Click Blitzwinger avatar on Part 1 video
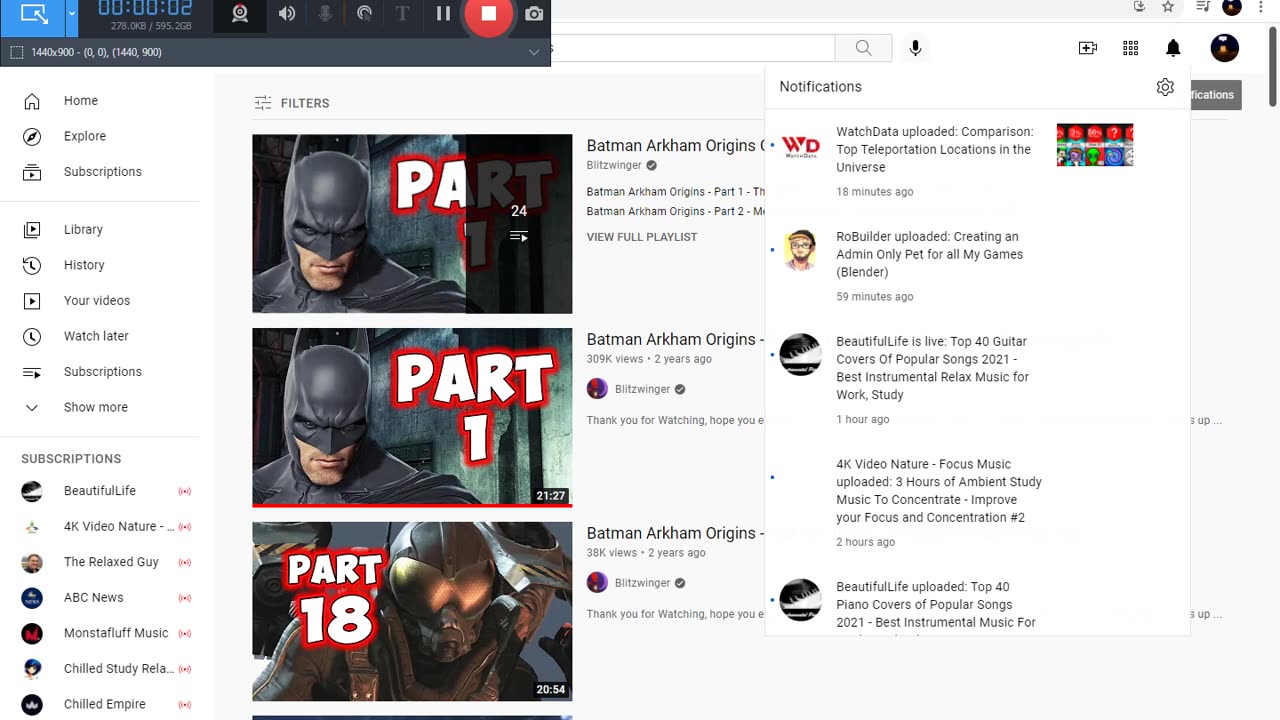Viewport: 1280px width, 720px height. [x=597, y=389]
